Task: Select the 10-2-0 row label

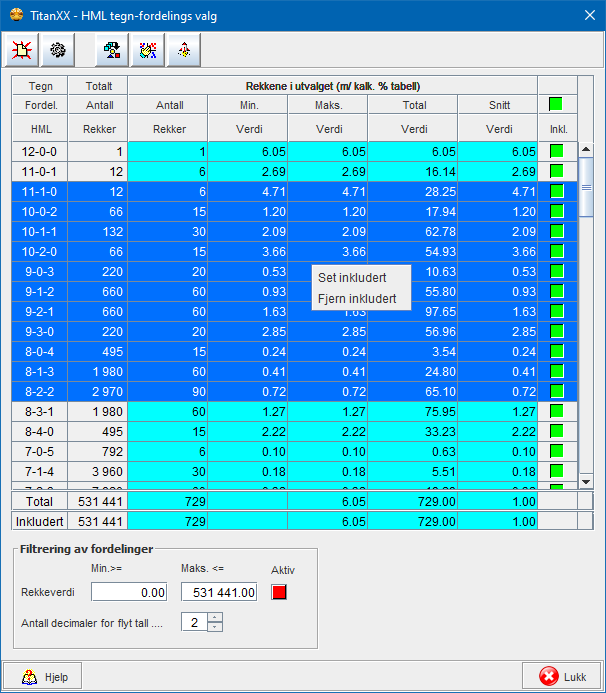Action: pos(39,251)
